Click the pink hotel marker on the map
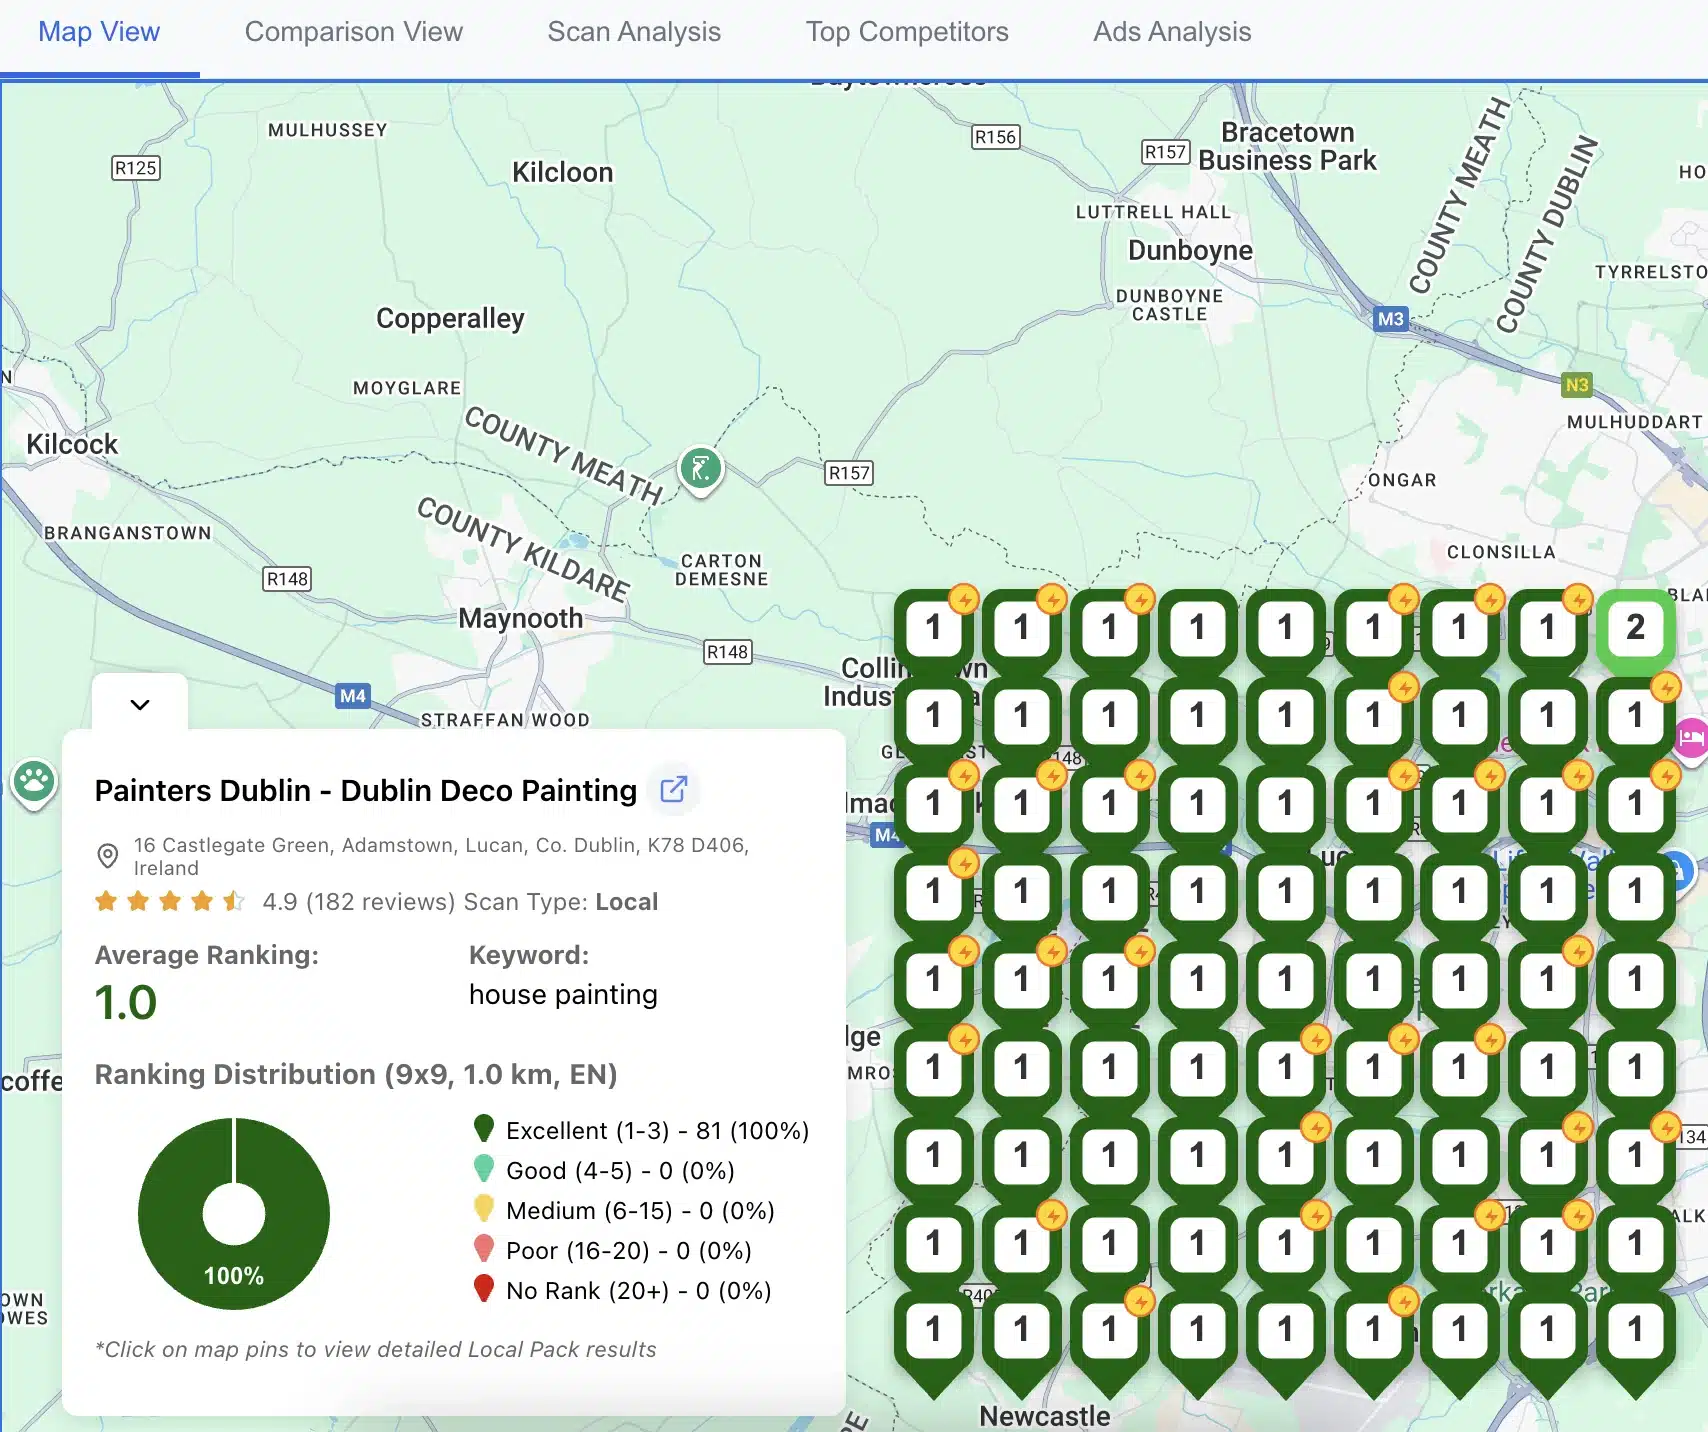The image size is (1708, 1432). pos(1690,737)
